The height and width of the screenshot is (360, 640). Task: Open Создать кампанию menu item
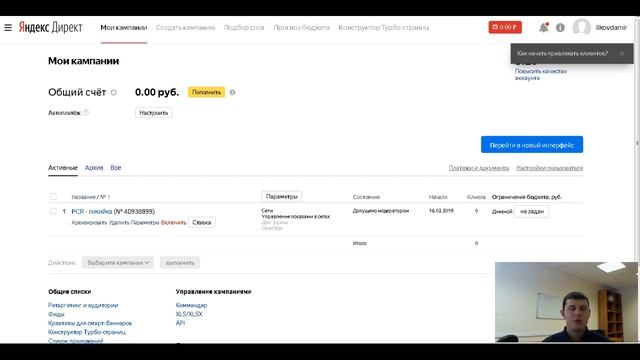[x=185, y=28]
